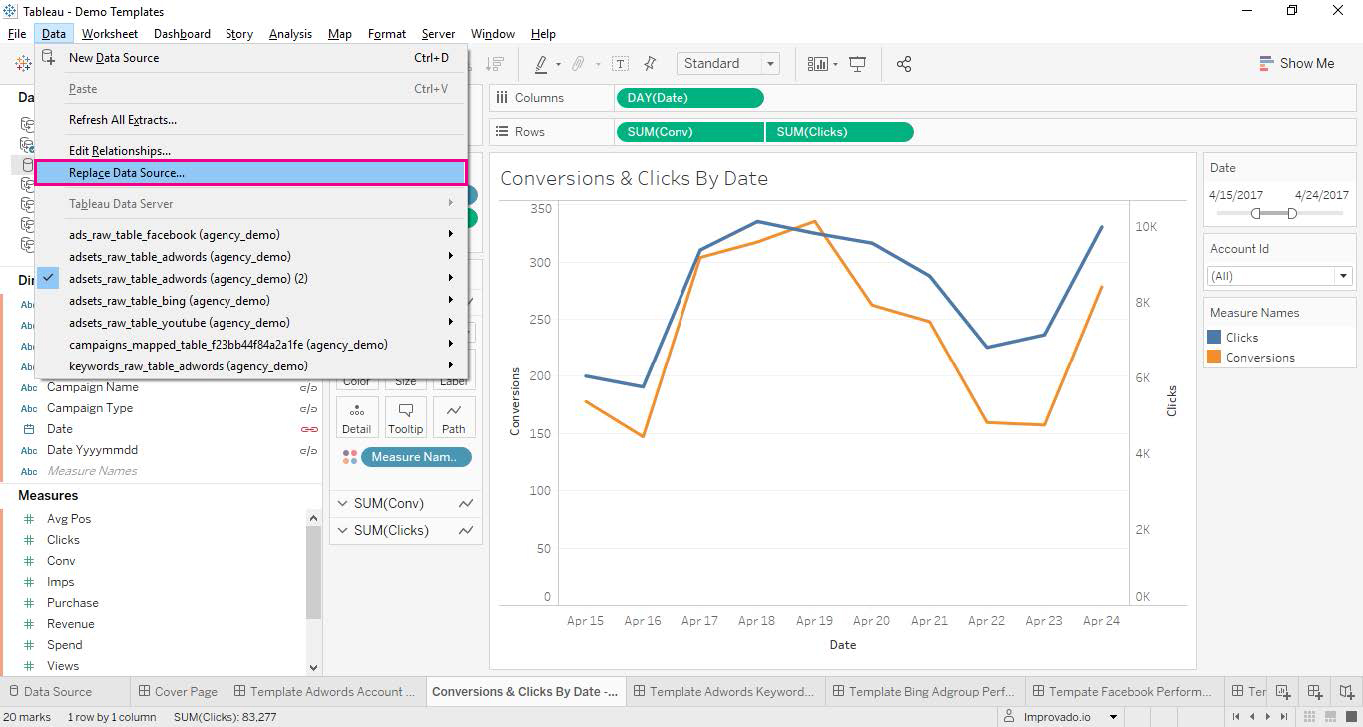Screen dimensions: 1363x727
Task: Click New Dashboard icon in tab bar
Action: pos(1315,692)
